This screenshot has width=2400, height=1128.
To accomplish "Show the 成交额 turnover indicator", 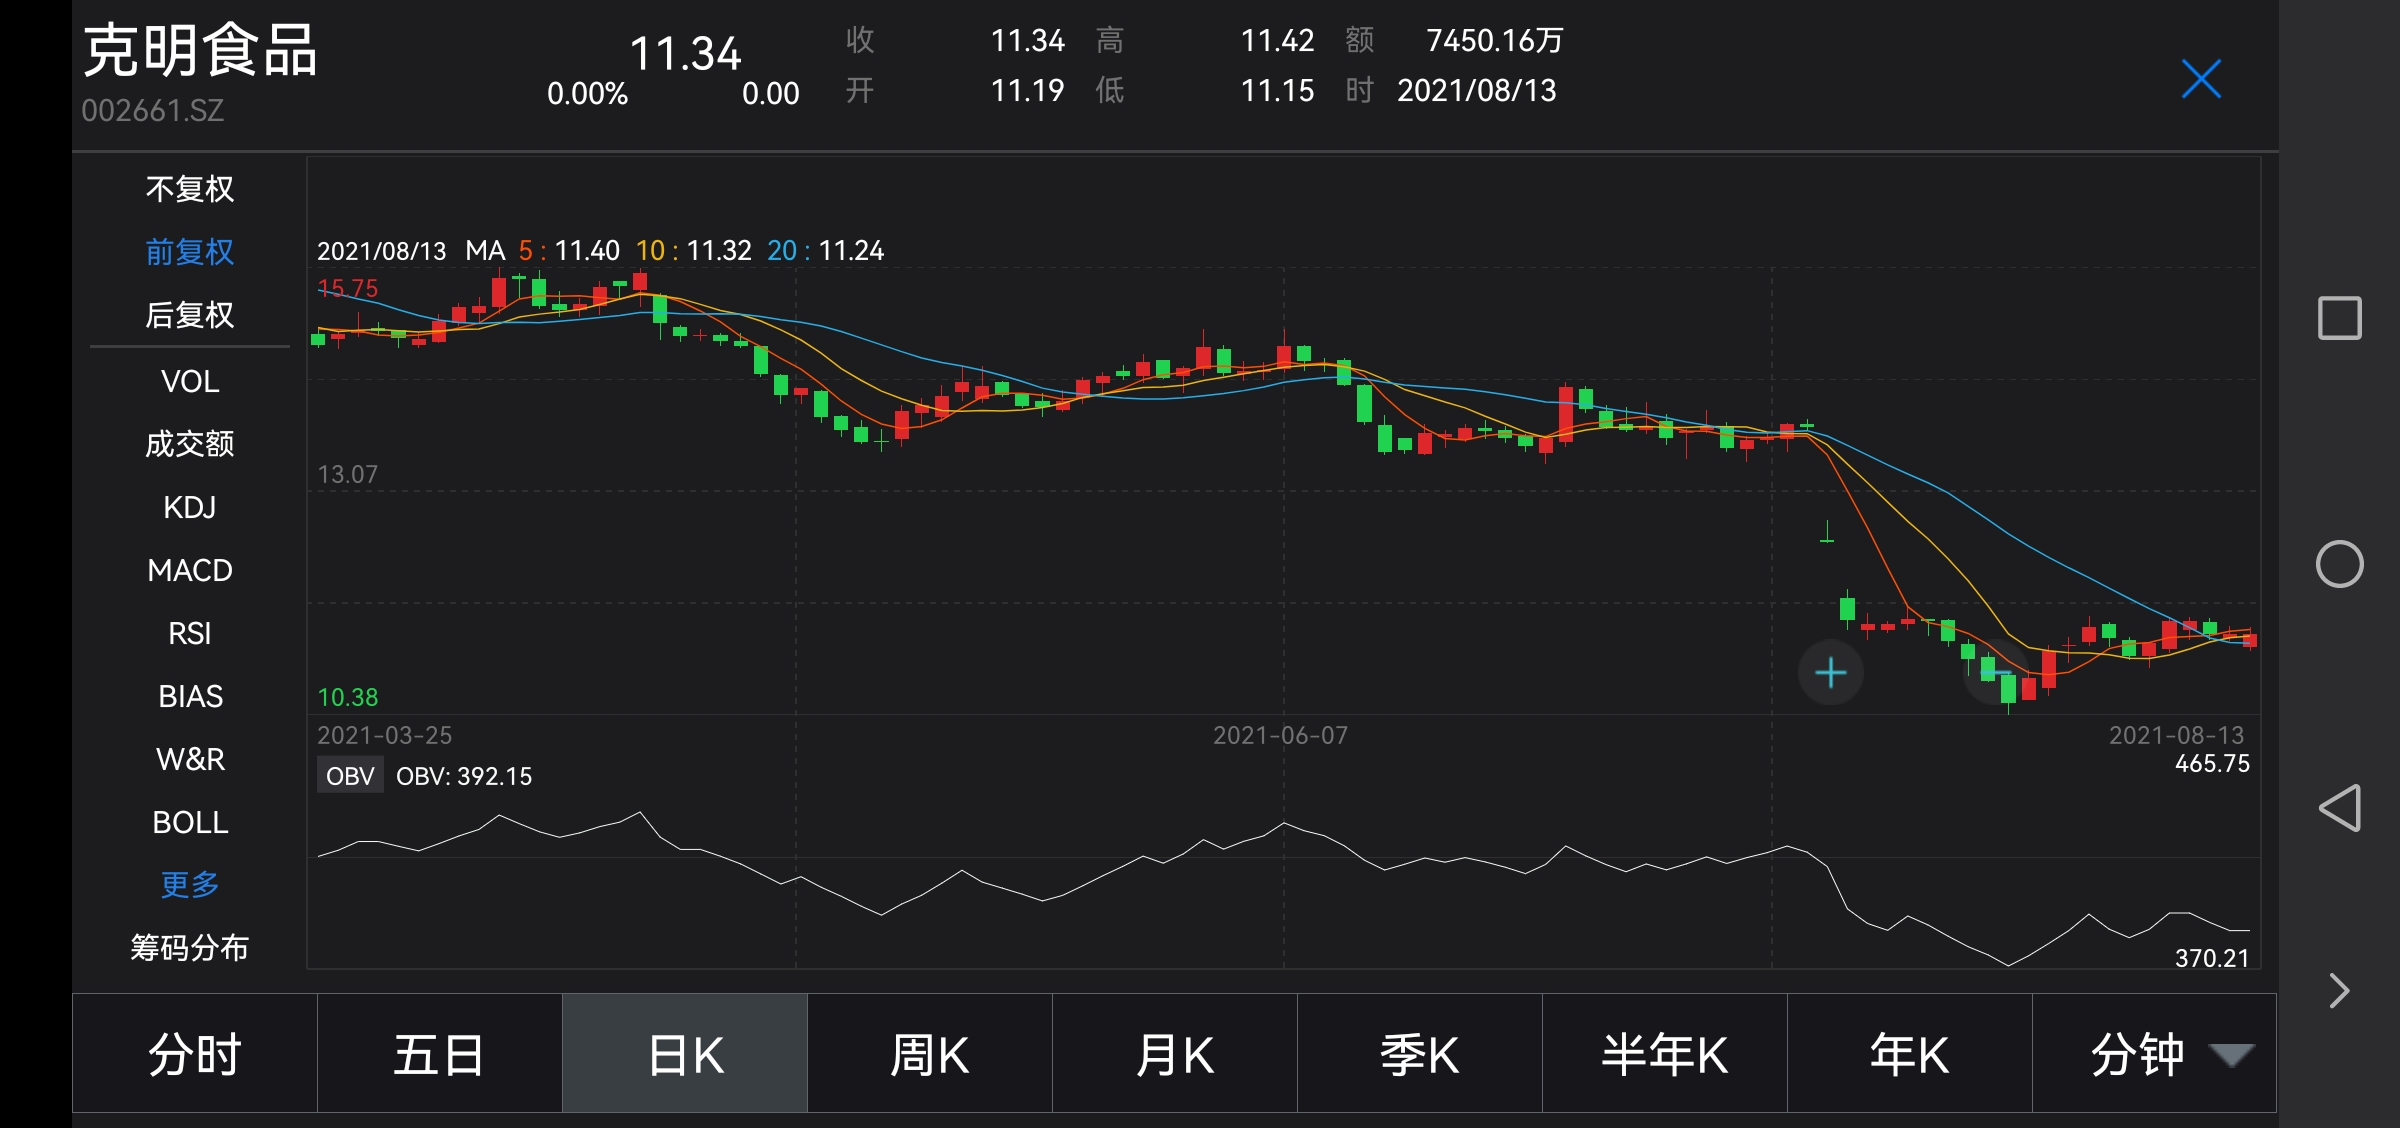I will [190, 444].
